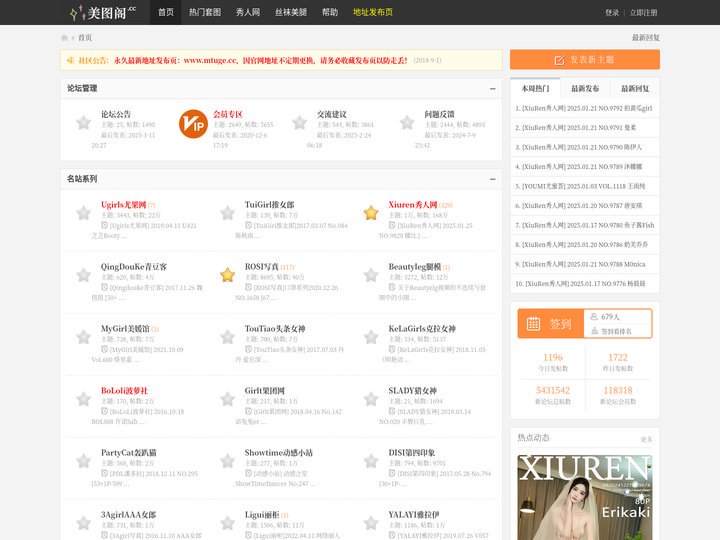Open the Xiuren秀人网 forum link
The height and width of the screenshot is (540, 720).
[x=413, y=205]
